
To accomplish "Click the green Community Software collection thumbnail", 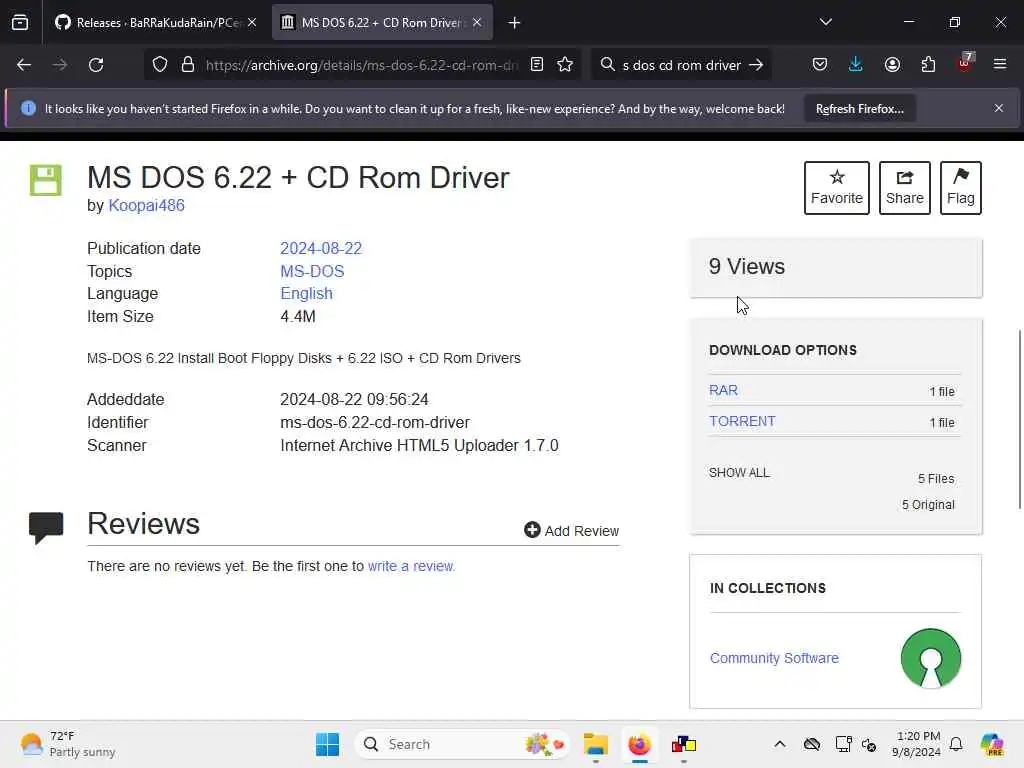I will 931,658.
